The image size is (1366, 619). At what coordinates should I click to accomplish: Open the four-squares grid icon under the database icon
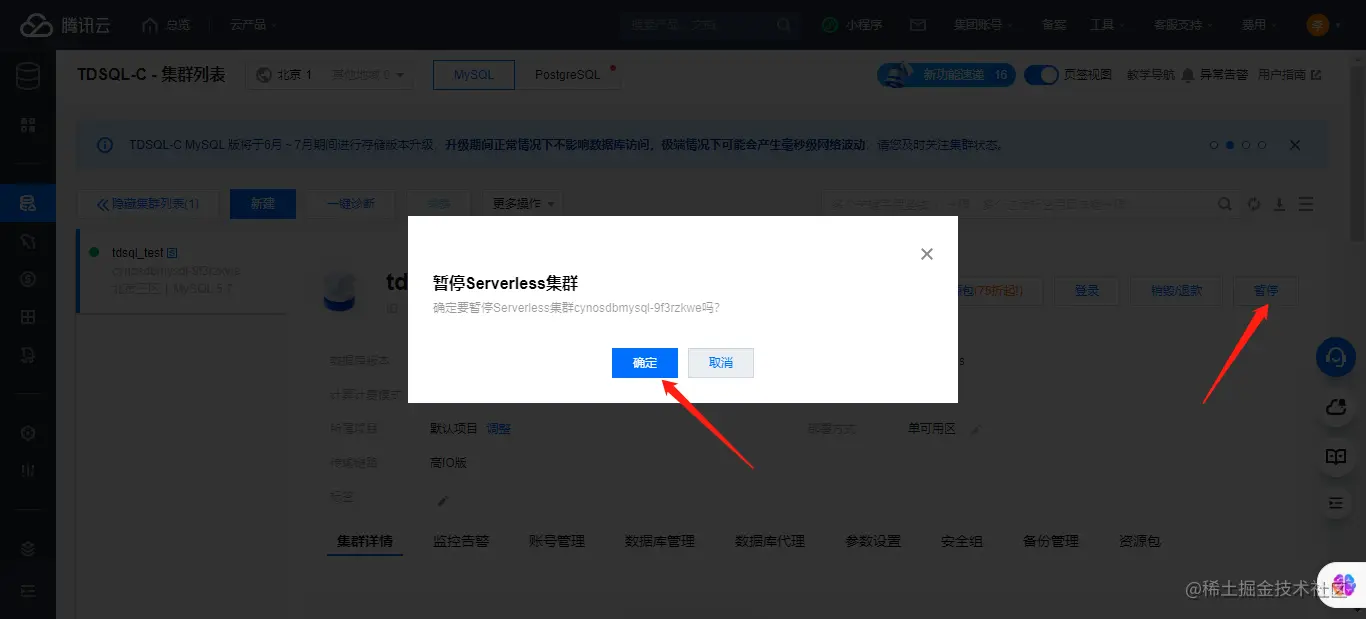pos(28,125)
